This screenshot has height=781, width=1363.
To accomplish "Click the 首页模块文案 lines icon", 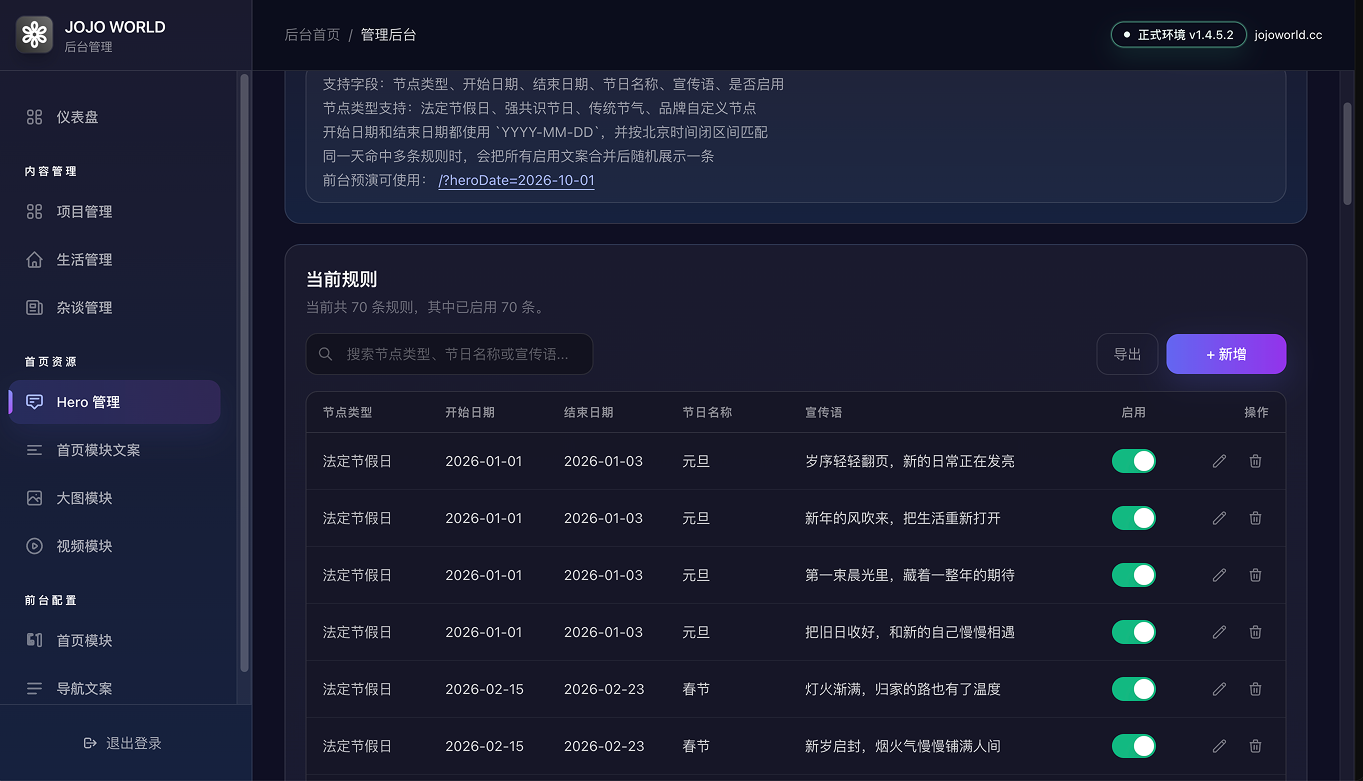I will click(x=34, y=450).
